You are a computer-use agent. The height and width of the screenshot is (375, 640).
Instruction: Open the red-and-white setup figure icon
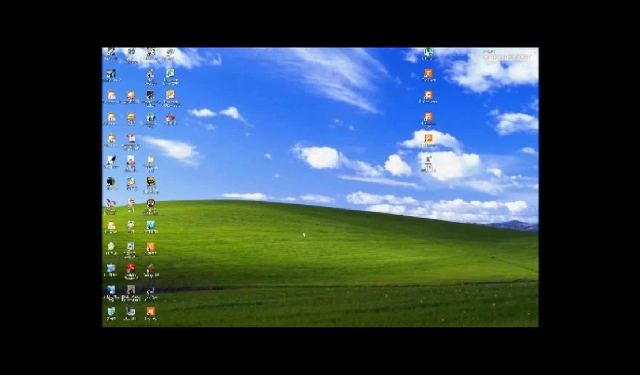[x=151, y=268]
